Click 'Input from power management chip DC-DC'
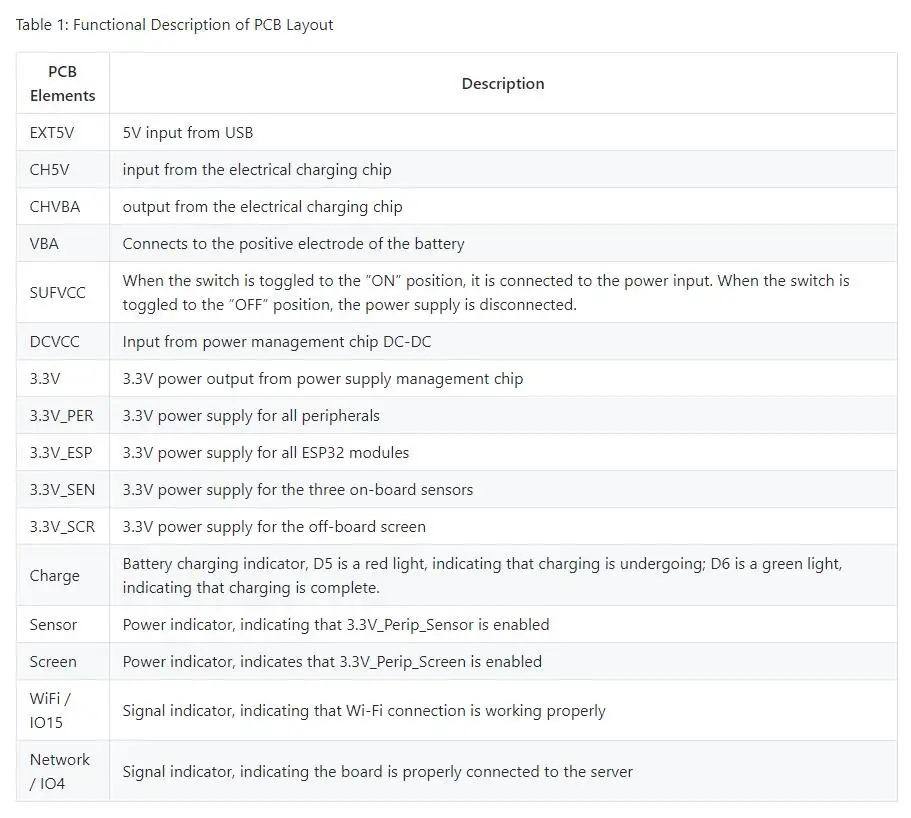The image size is (911, 818). point(277,342)
